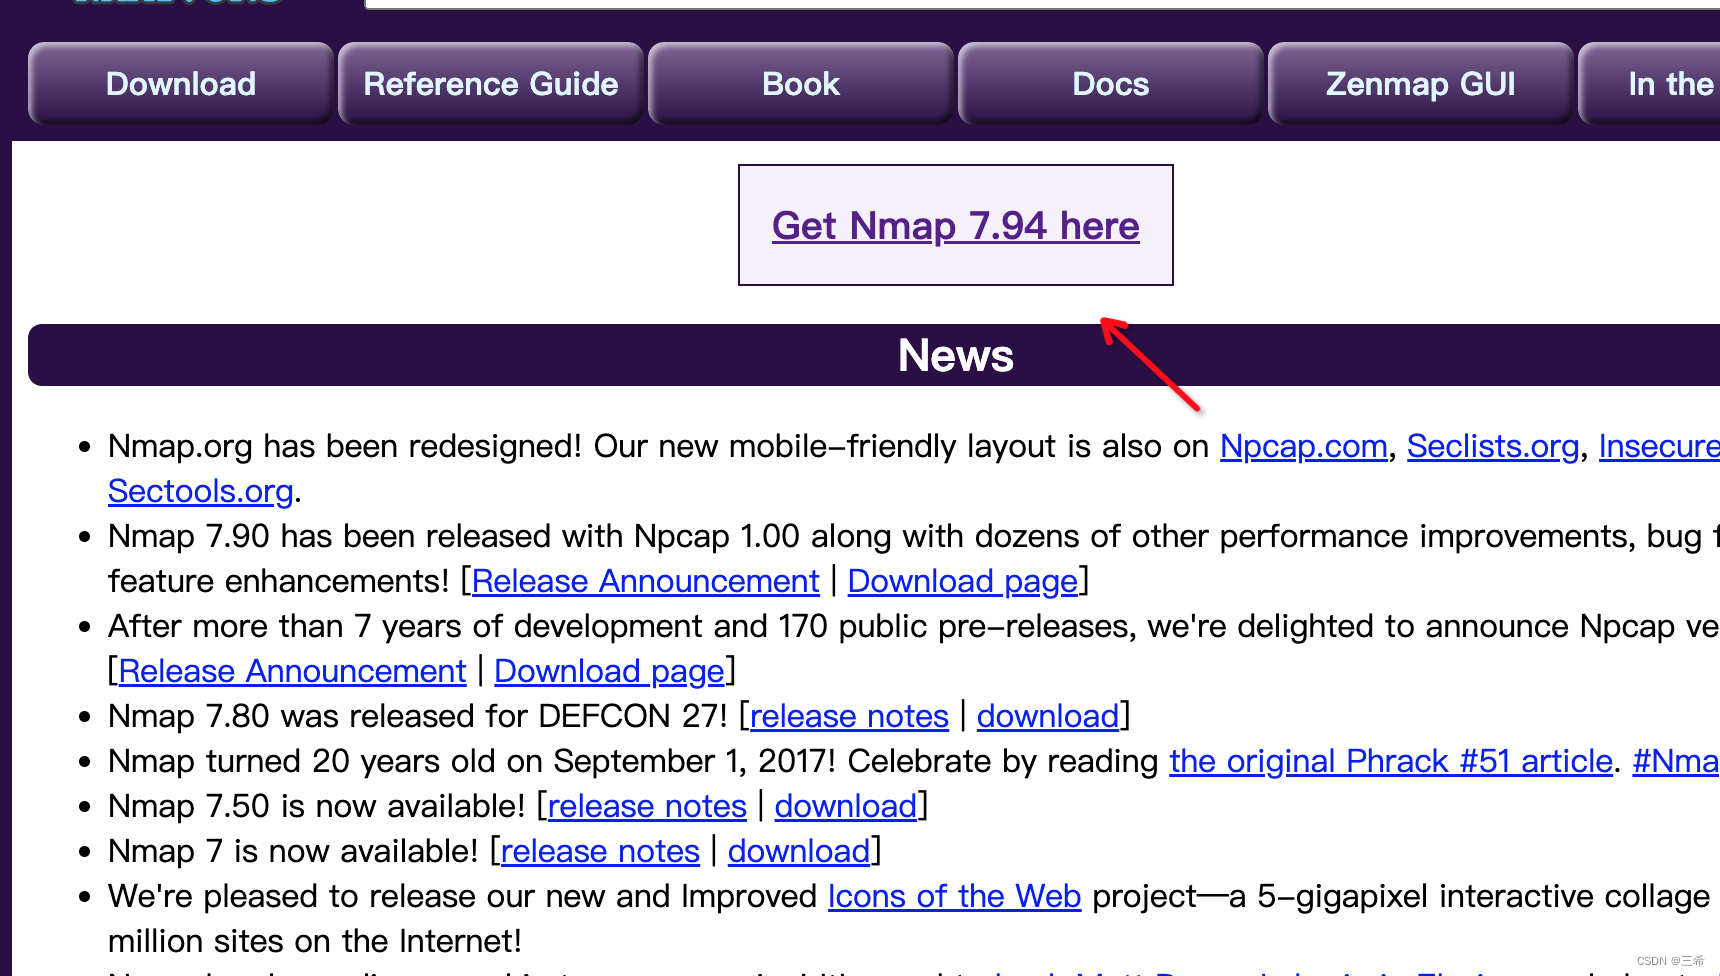Select the Zenmap GUI tab
Viewport: 1720px width, 976px height.
pos(1421,84)
